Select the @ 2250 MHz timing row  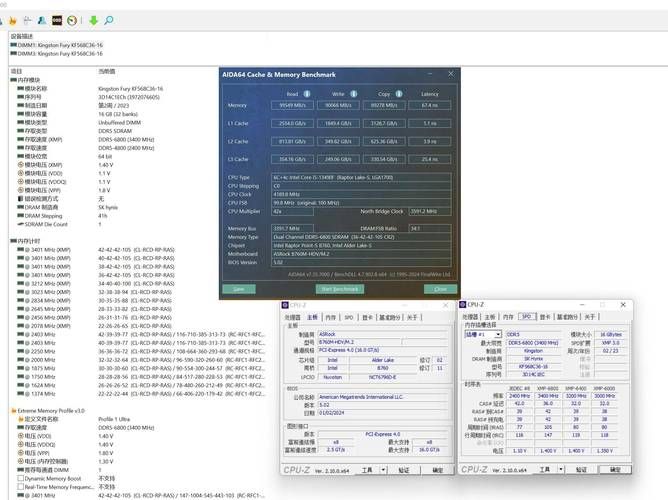[x=141, y=351]
